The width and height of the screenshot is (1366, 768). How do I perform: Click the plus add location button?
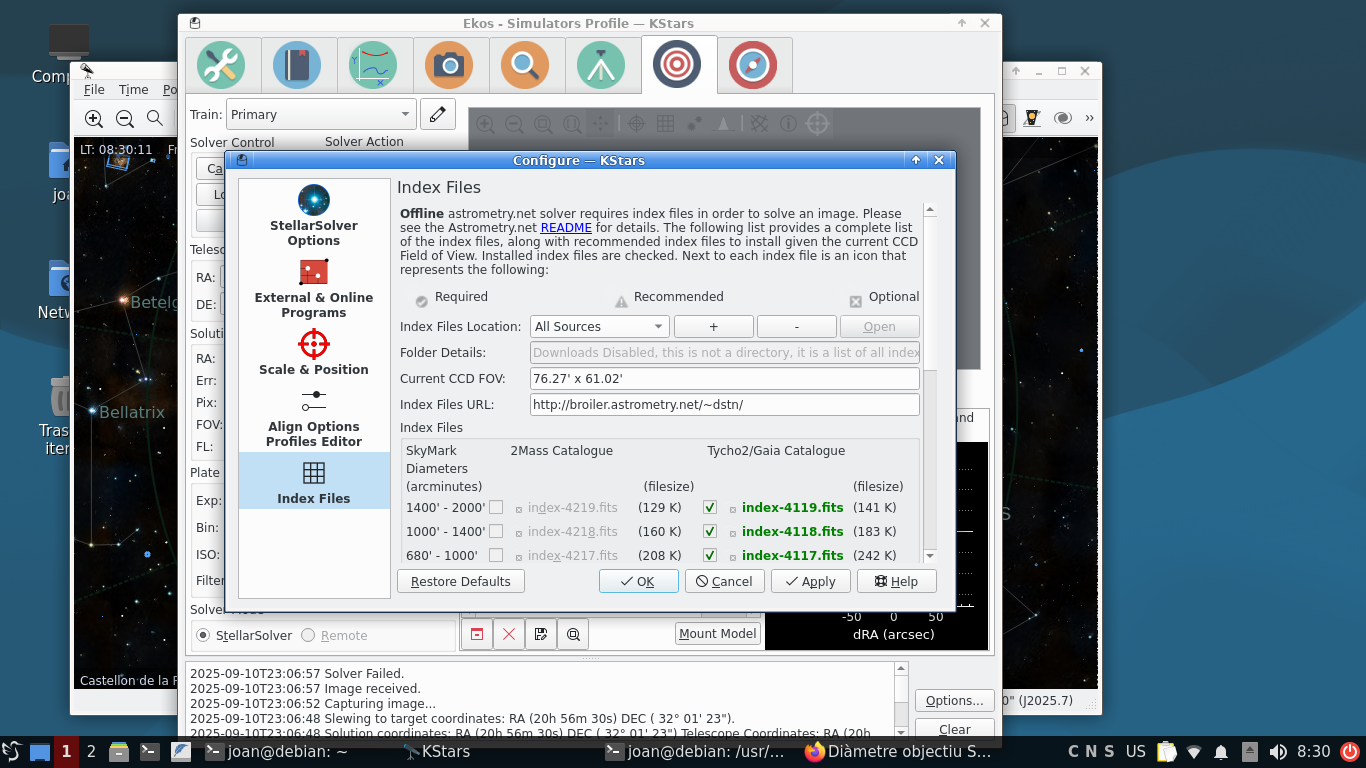pyautogui.click(x=713, y=326)
